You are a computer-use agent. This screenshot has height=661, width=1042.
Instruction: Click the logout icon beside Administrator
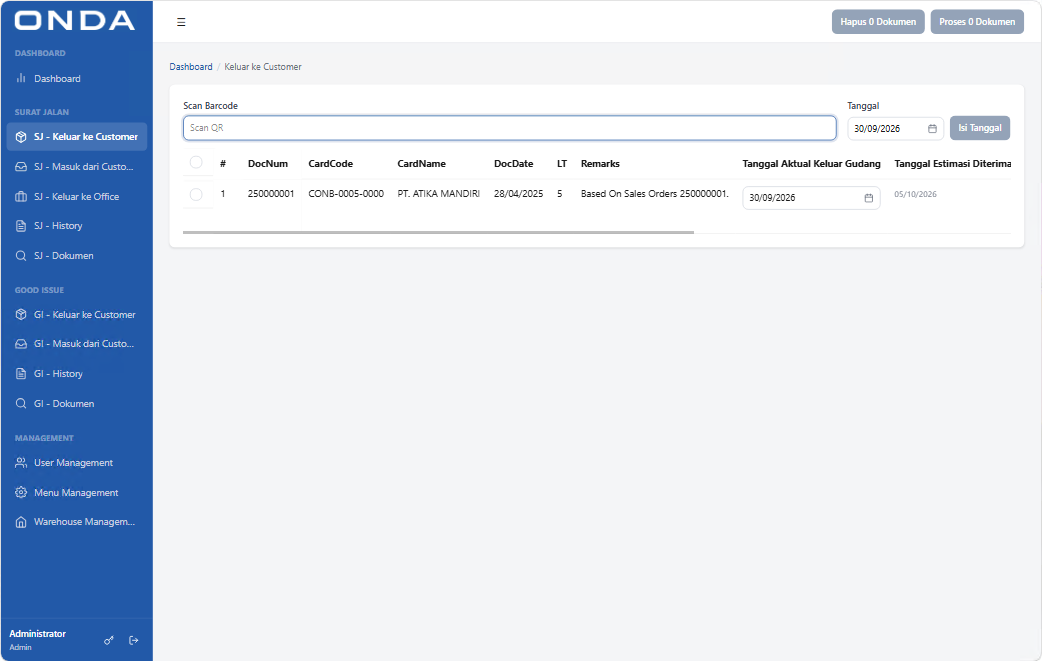pyautogui.click(x=134, y=640)
